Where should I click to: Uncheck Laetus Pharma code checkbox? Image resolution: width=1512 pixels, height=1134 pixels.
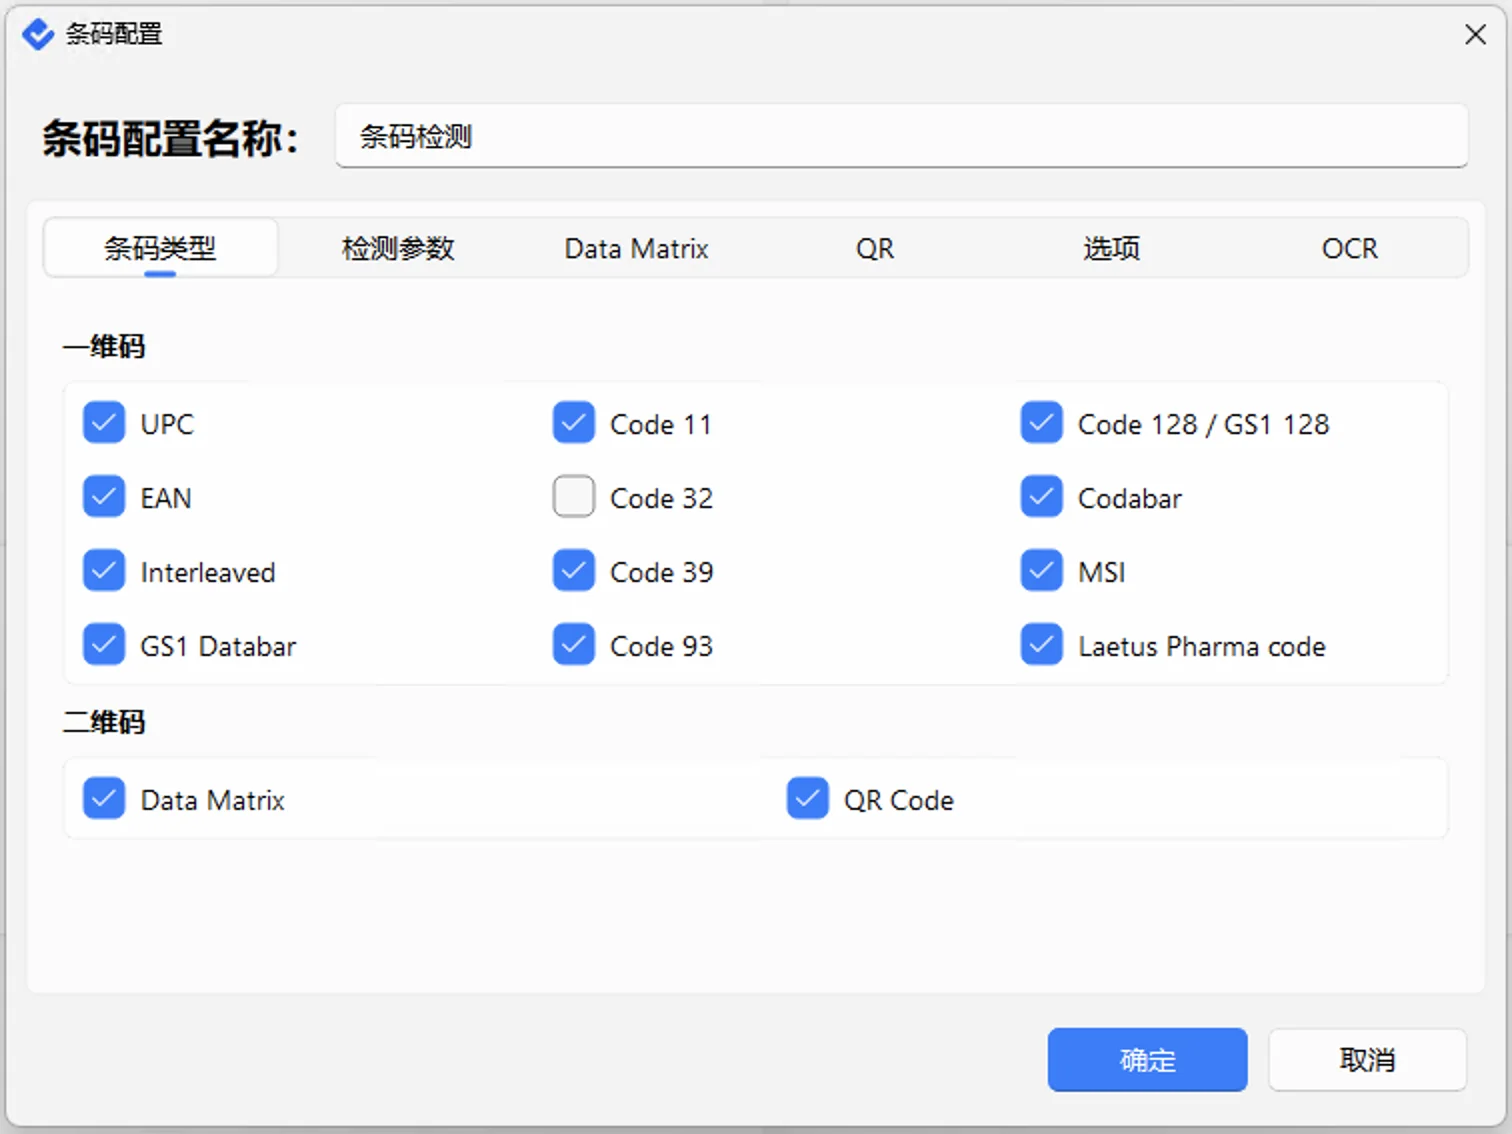click(x=1042, y=645)
